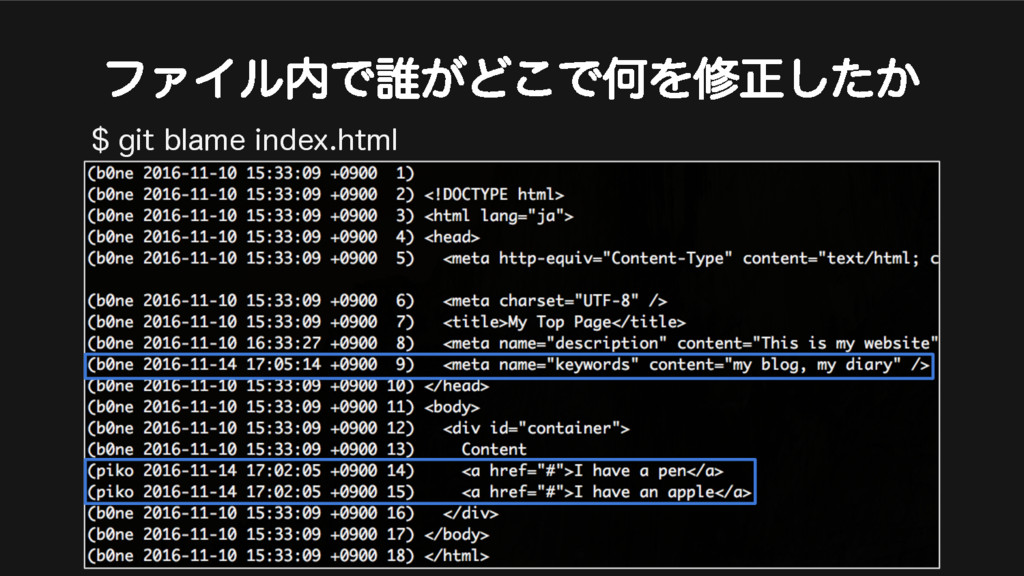This screenshot has width=1024, height=576.
Task: Click the </div> closing tag line 16
Action: (293, 513)
